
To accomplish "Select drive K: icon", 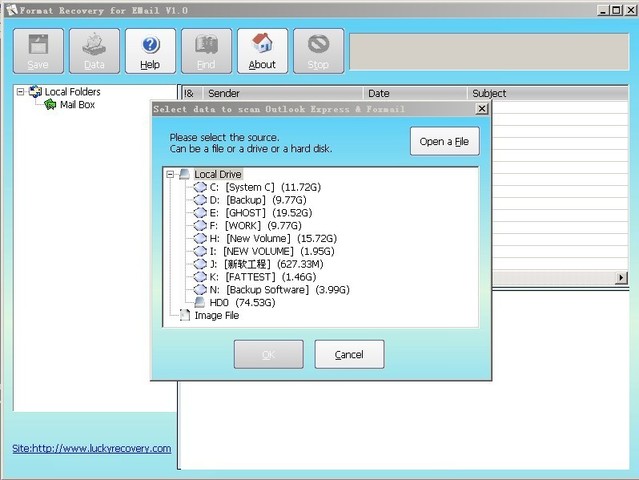I will tap(200, 277).
